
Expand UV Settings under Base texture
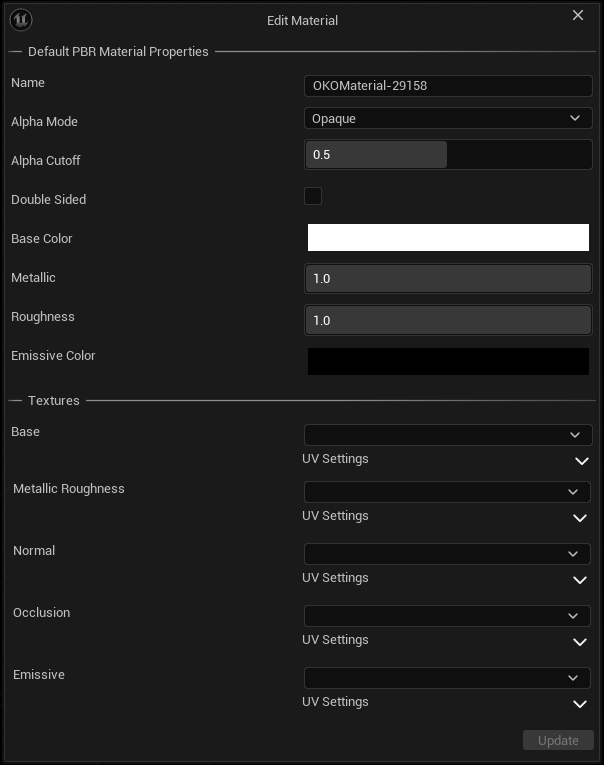(x=582, y=461)
